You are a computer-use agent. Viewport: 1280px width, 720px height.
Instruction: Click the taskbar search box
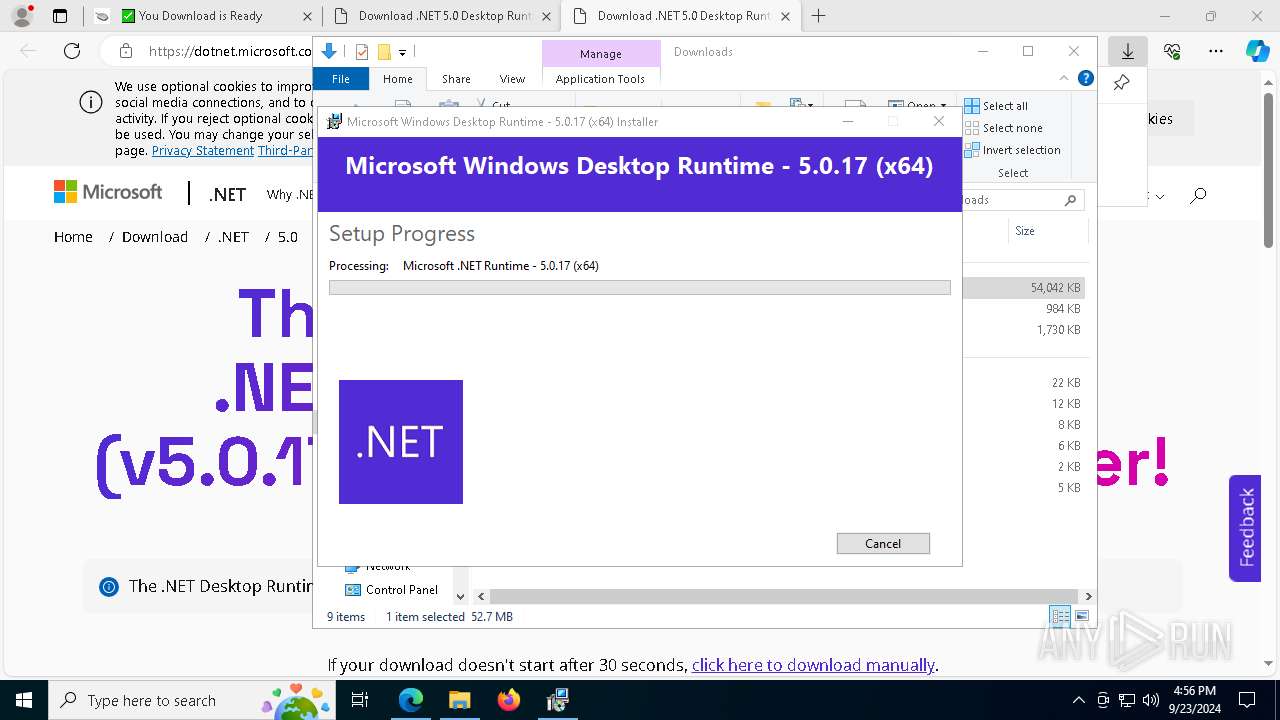192,700
